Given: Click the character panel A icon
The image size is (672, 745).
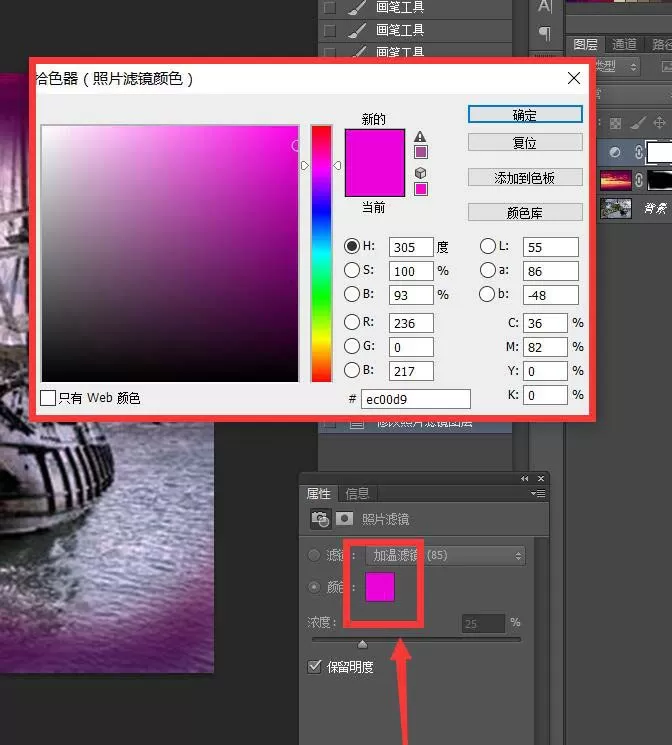Looking at the screenshot, I should click(x=545, y=6).
